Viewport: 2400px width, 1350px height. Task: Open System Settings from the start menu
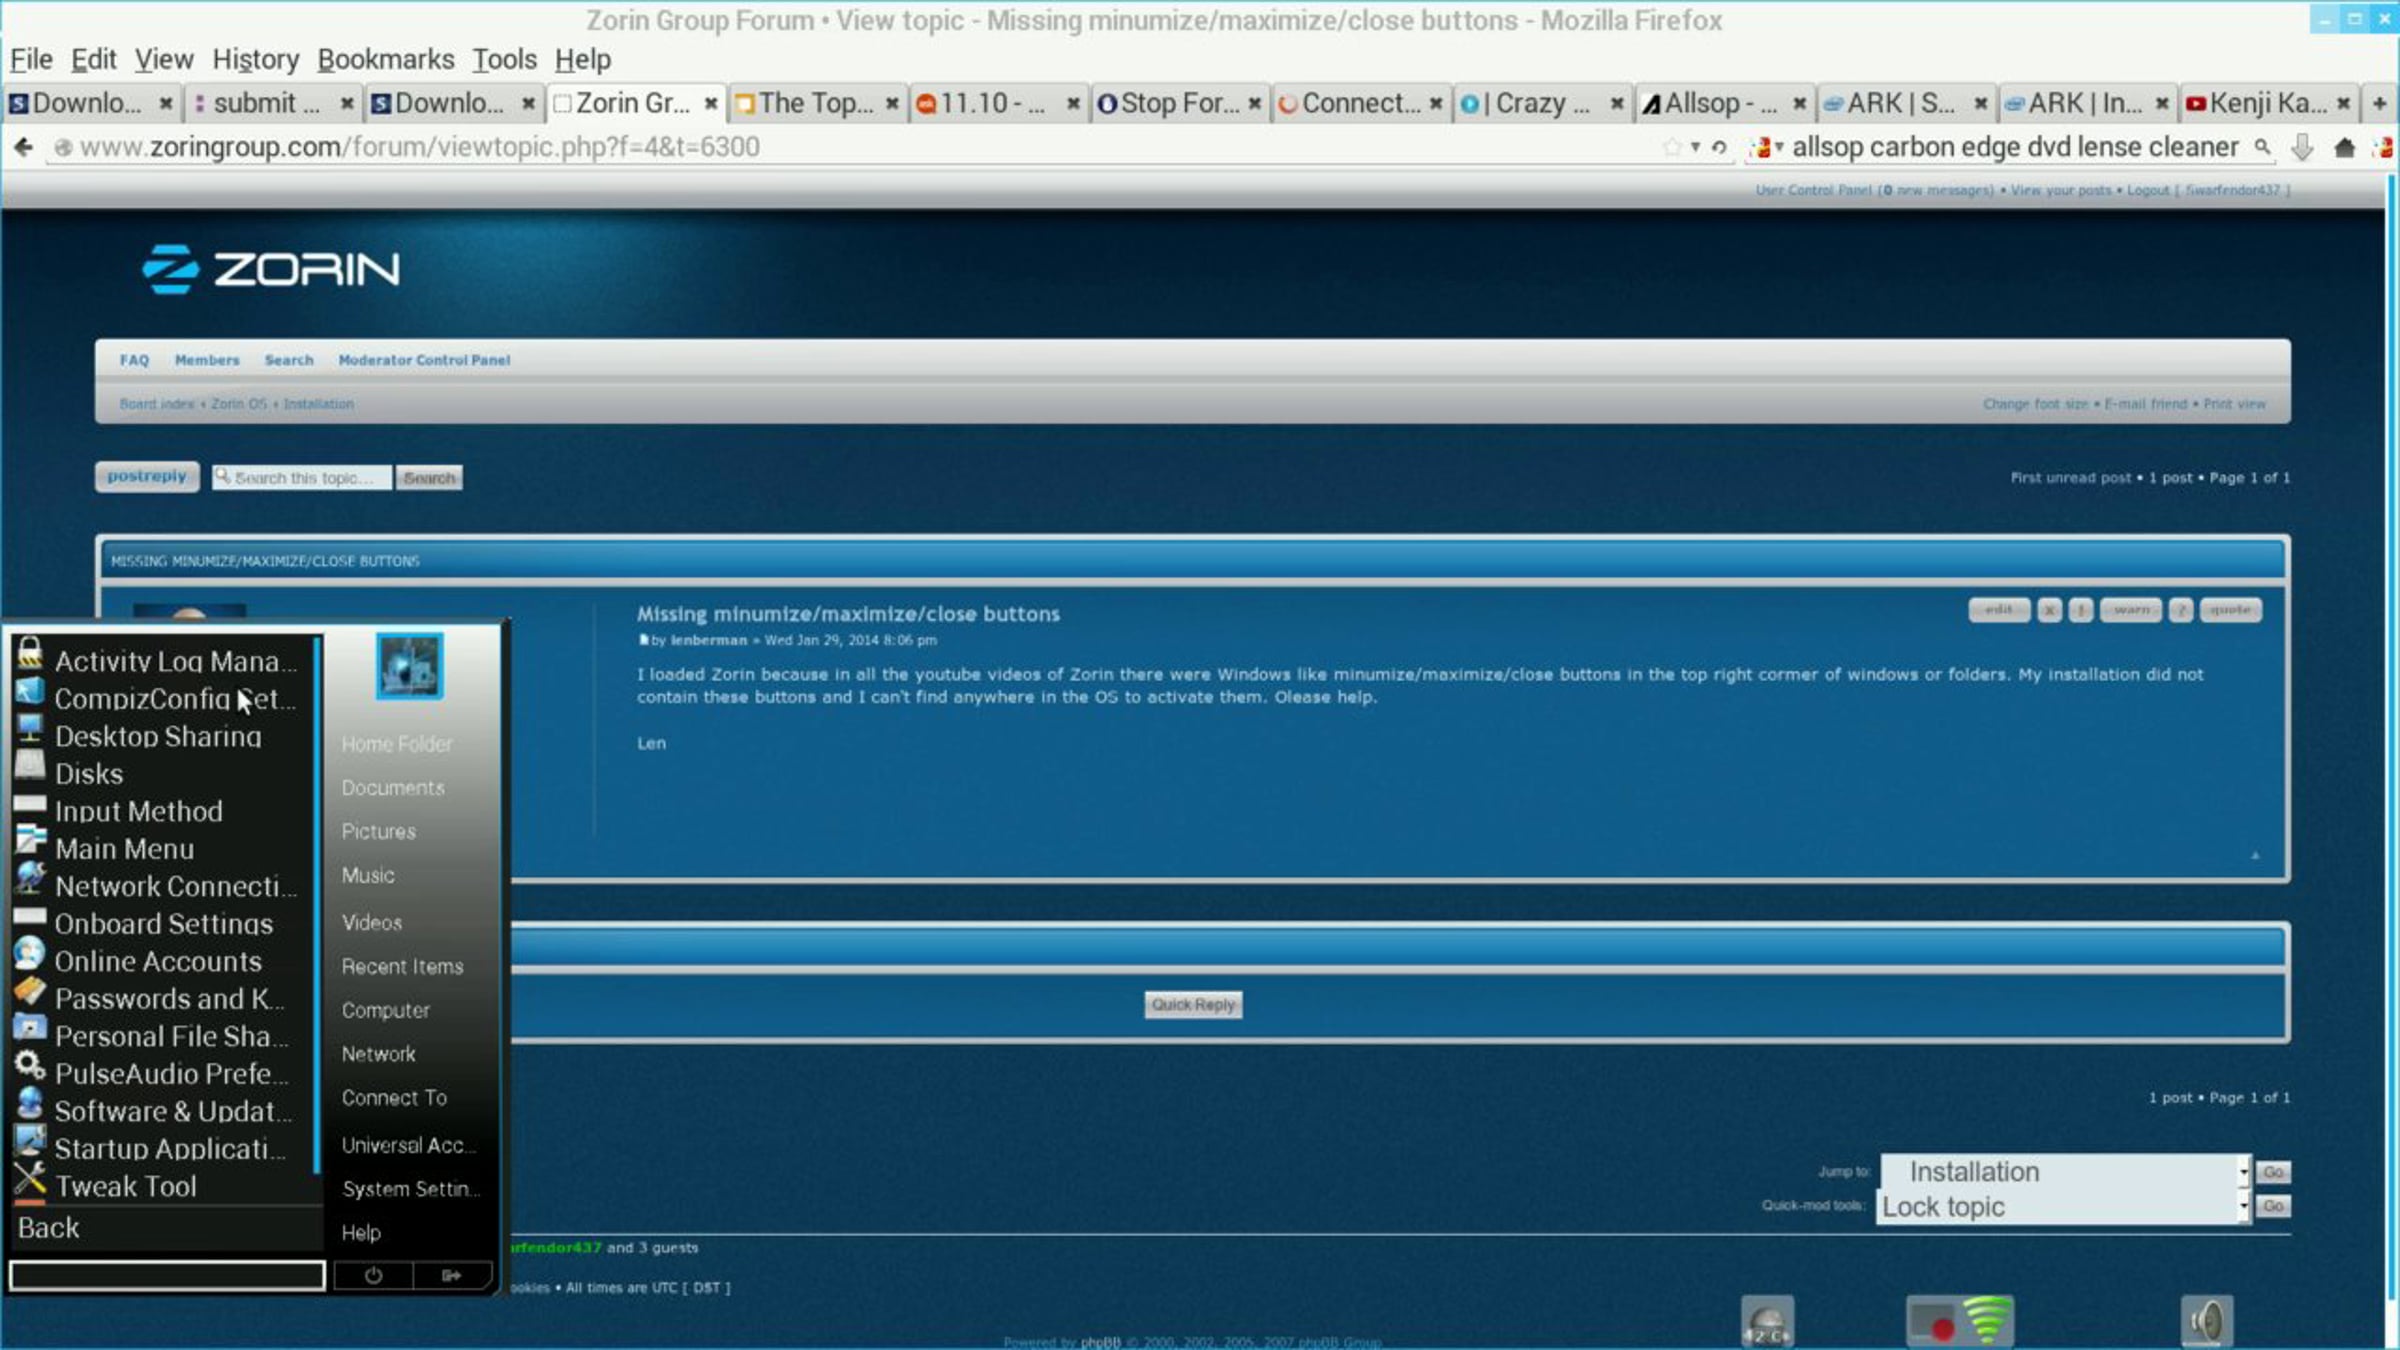(410, 1189)
